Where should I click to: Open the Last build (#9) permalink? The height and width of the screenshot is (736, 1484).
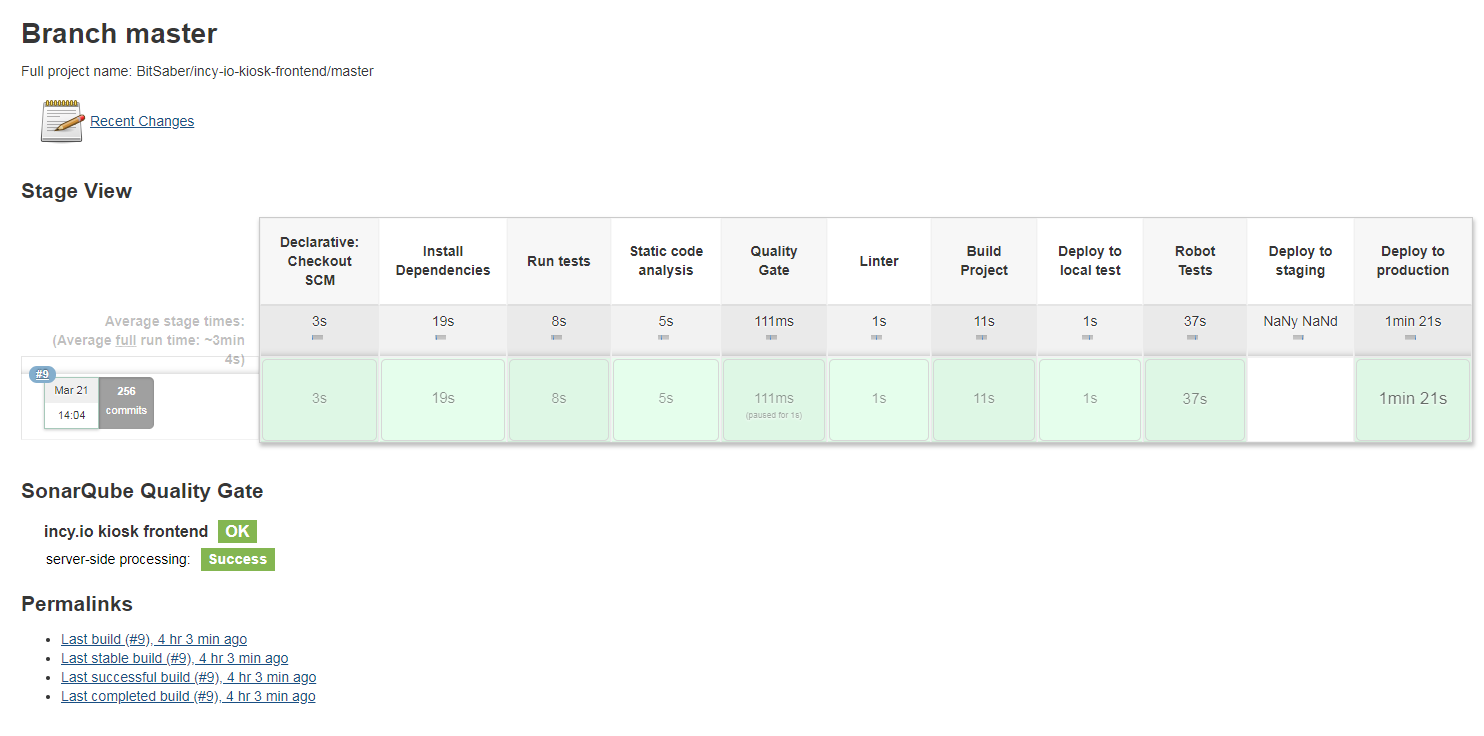pos(154,639)
